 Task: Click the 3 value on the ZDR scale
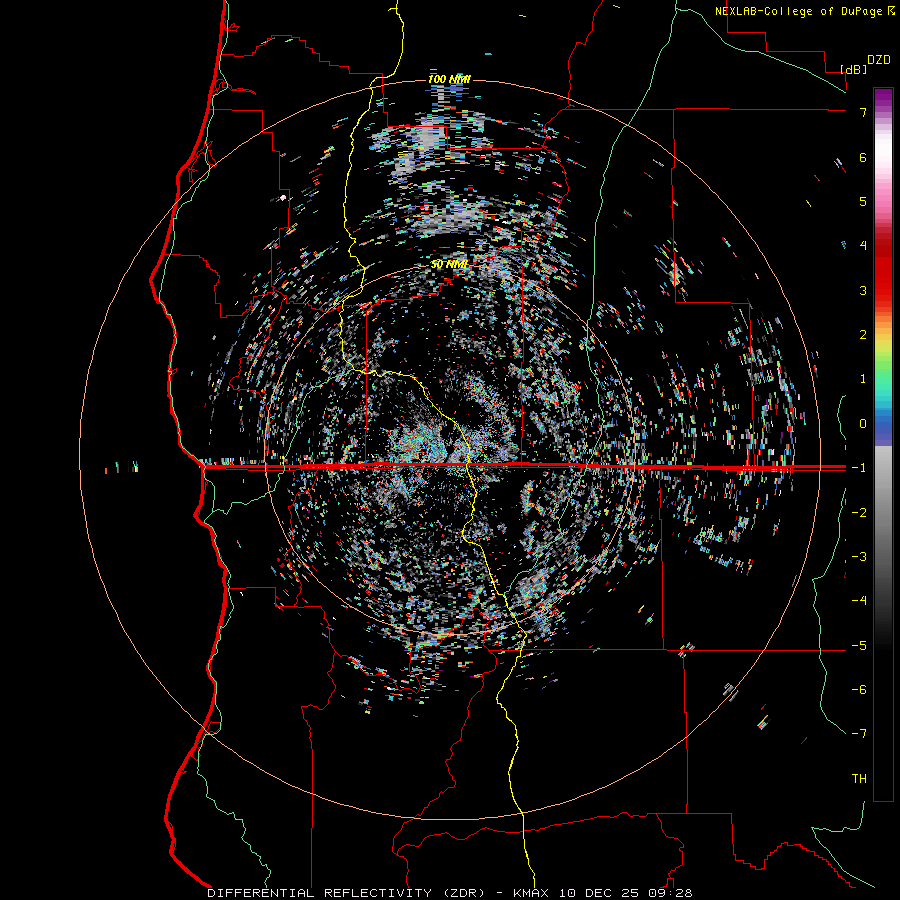(x=863, y=290)
